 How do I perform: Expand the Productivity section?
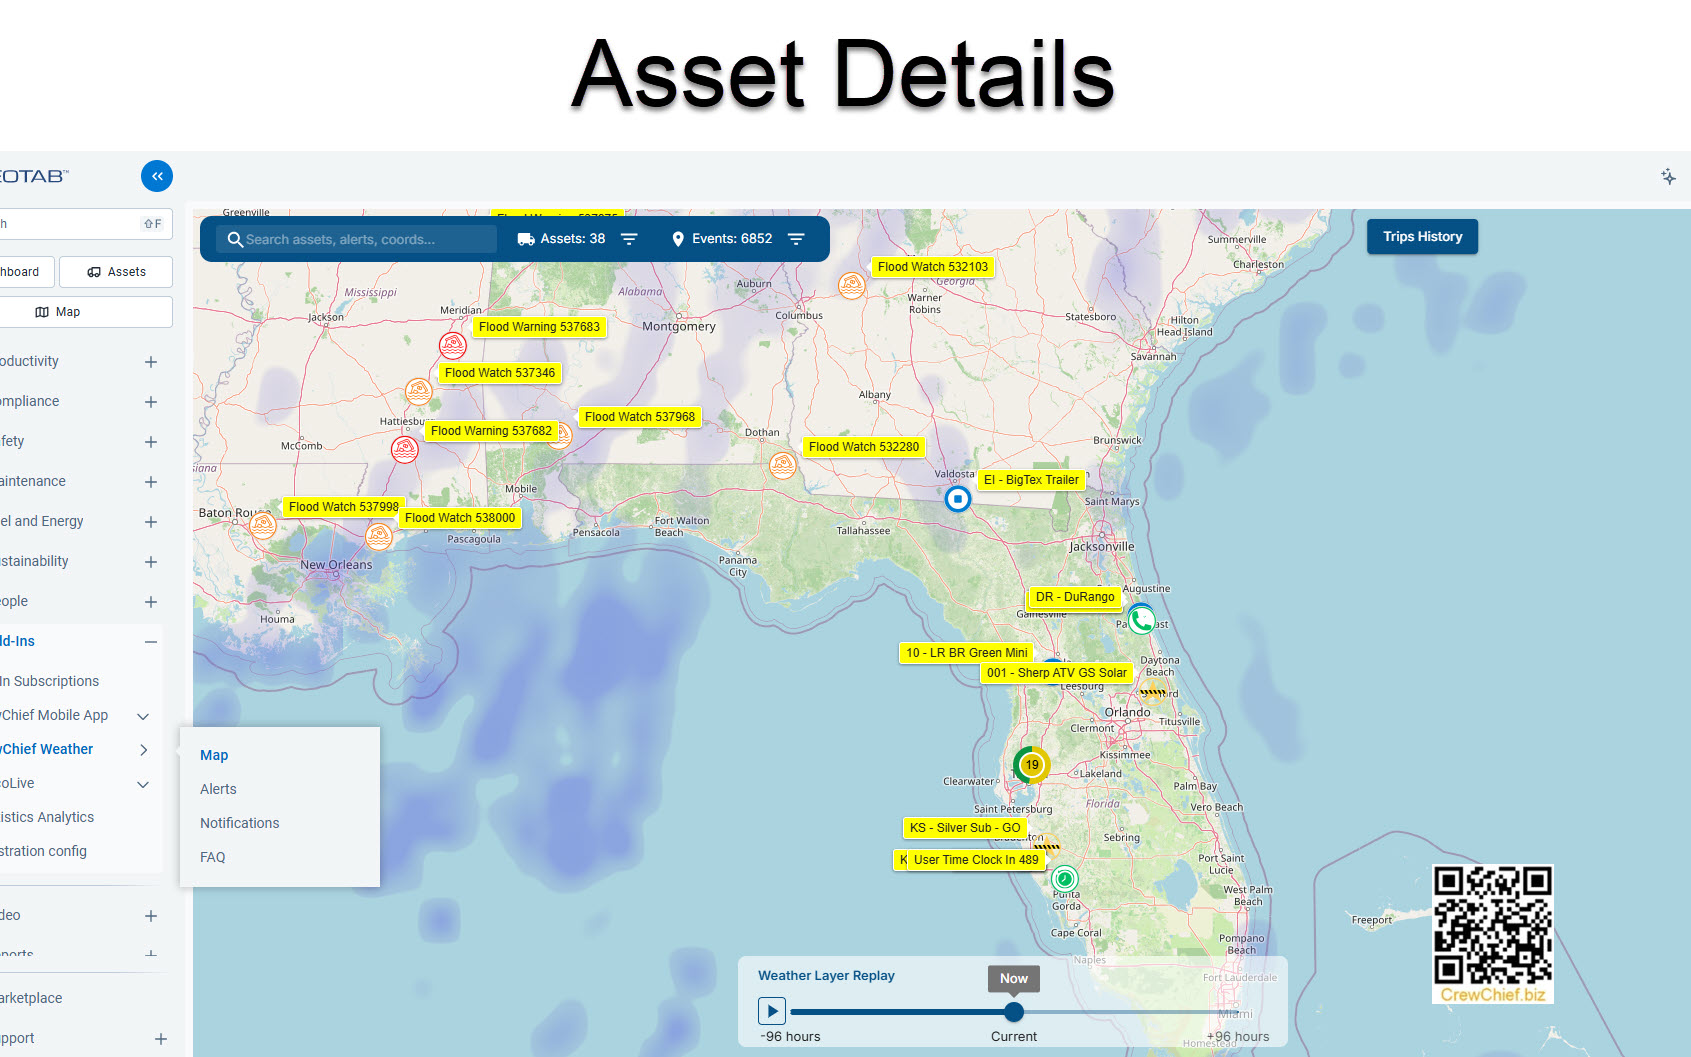(x=151, y=362)
